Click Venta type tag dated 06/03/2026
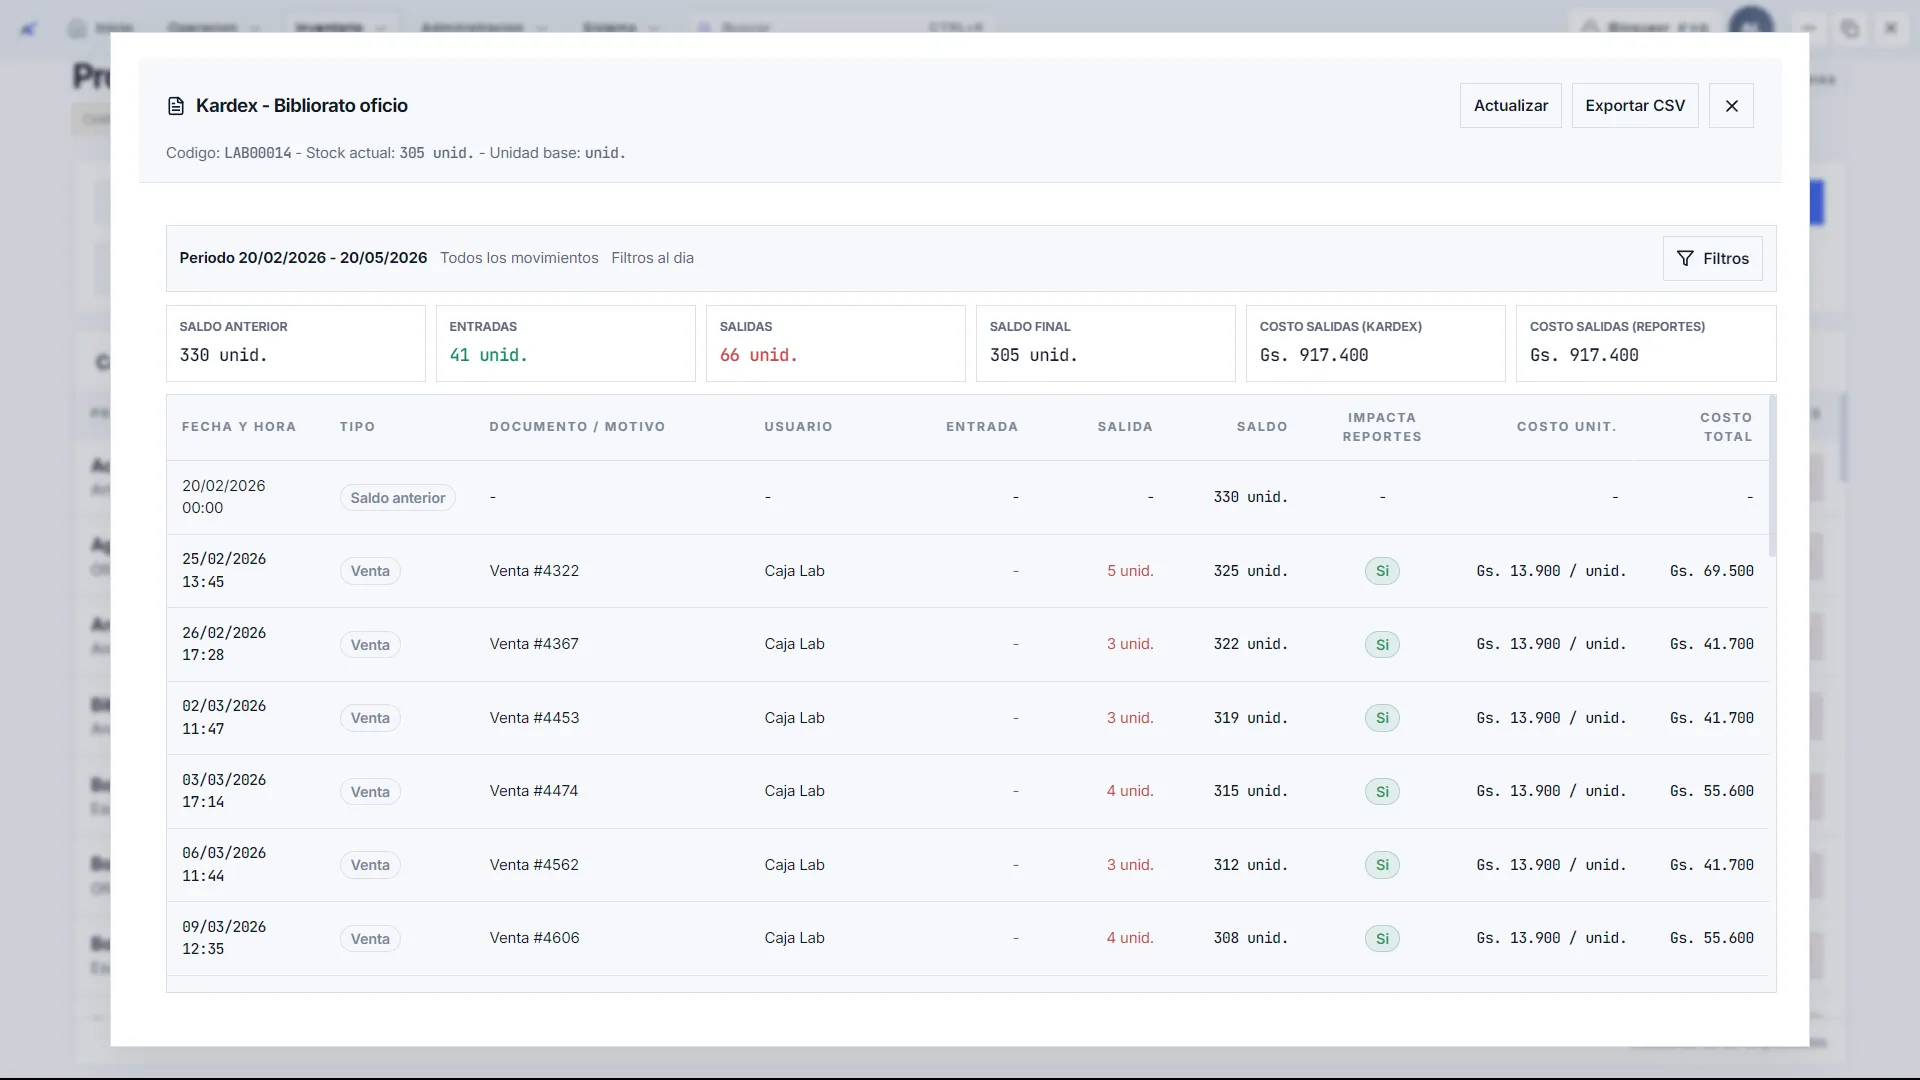The height and width of the screenshot is (1080, 1920). click(x=370, y=865)
